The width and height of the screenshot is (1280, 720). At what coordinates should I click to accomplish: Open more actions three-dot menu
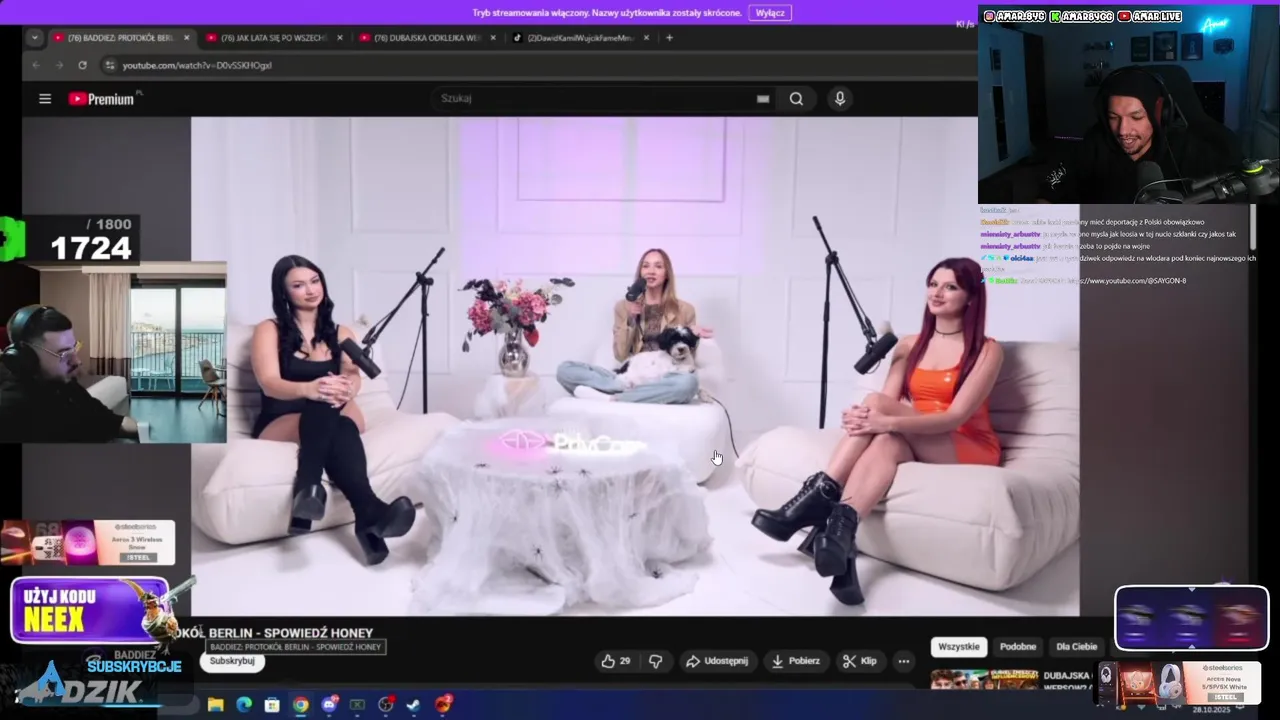(903, 661)
